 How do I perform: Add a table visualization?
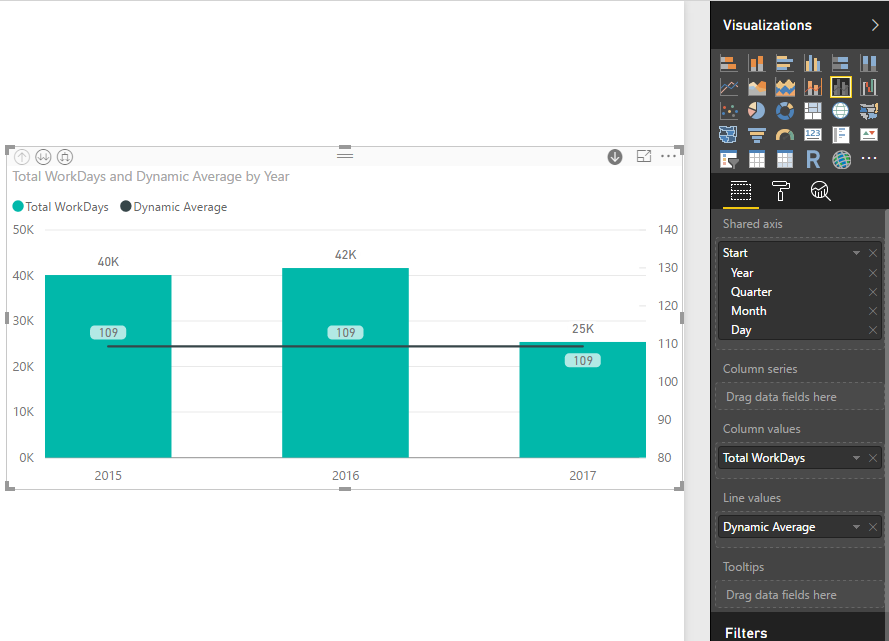(x=756, y=160)
